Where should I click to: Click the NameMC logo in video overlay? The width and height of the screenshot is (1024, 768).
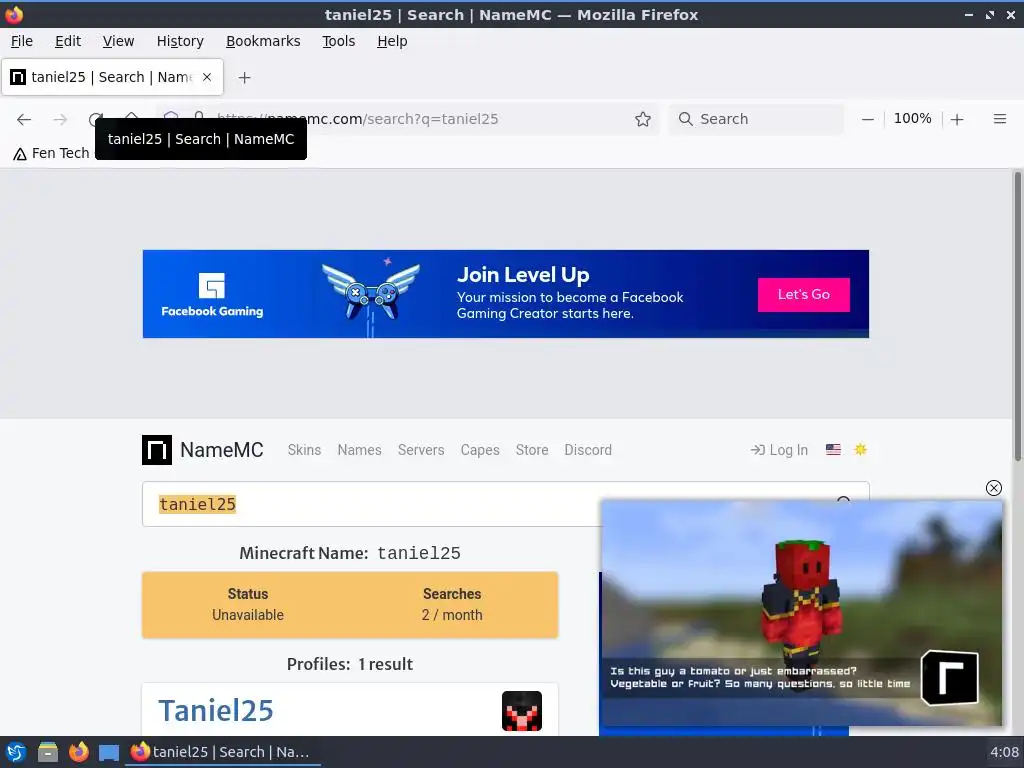click(950, 678)
